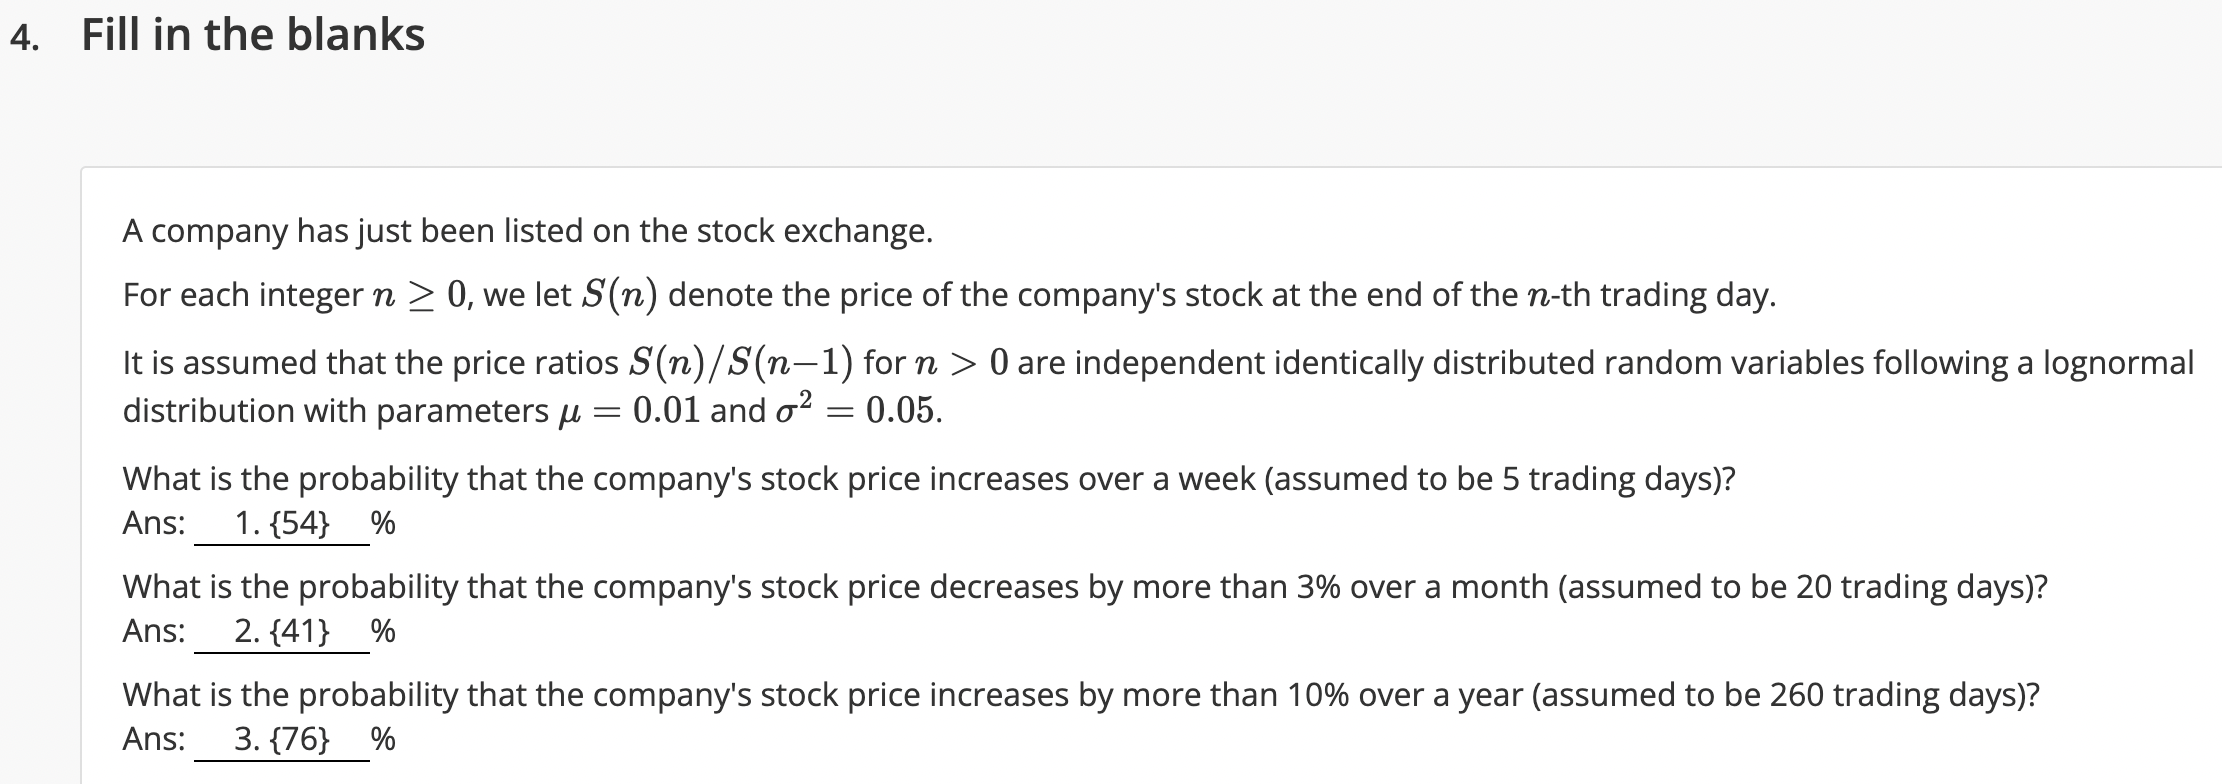The image size is (2222, 784).
Task: Click the second answer blank containing {41}
Action: pyautogui.click(x=281, y=631)
